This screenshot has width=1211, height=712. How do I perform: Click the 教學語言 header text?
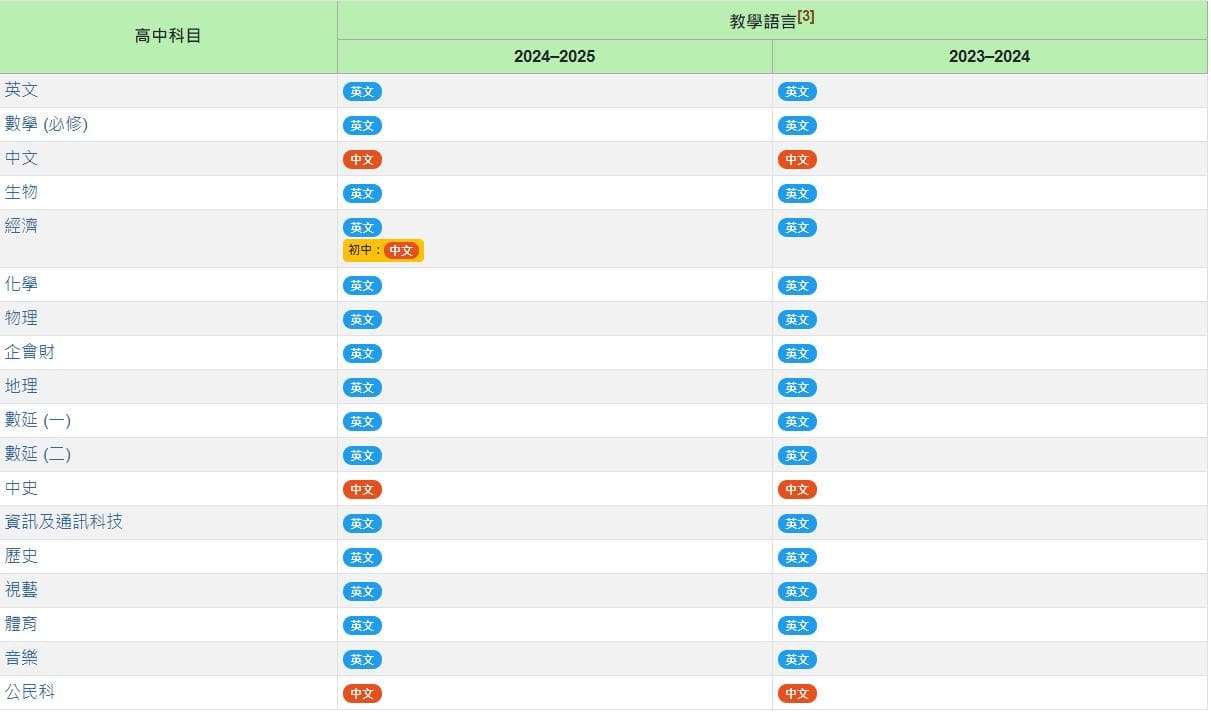[762, 21]
